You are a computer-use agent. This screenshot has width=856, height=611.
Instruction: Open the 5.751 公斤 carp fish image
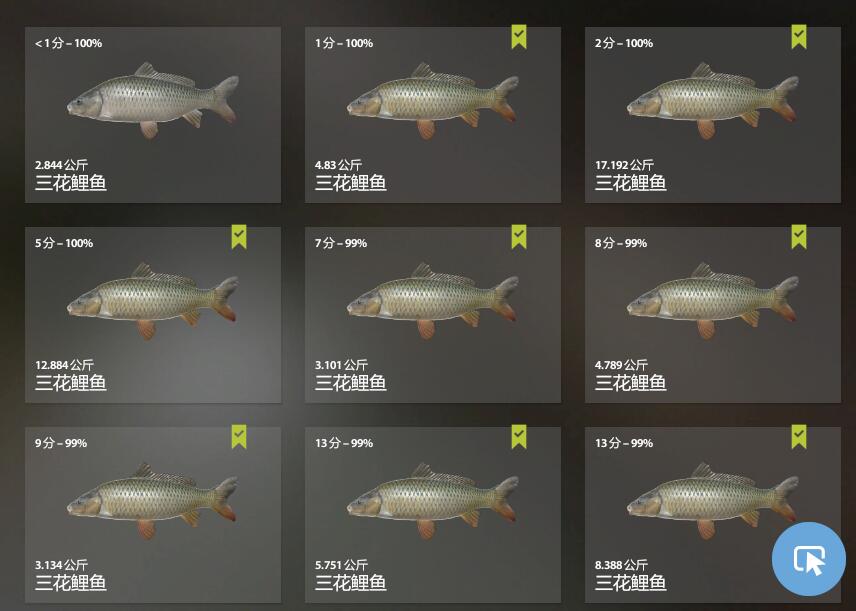point(433,501)
